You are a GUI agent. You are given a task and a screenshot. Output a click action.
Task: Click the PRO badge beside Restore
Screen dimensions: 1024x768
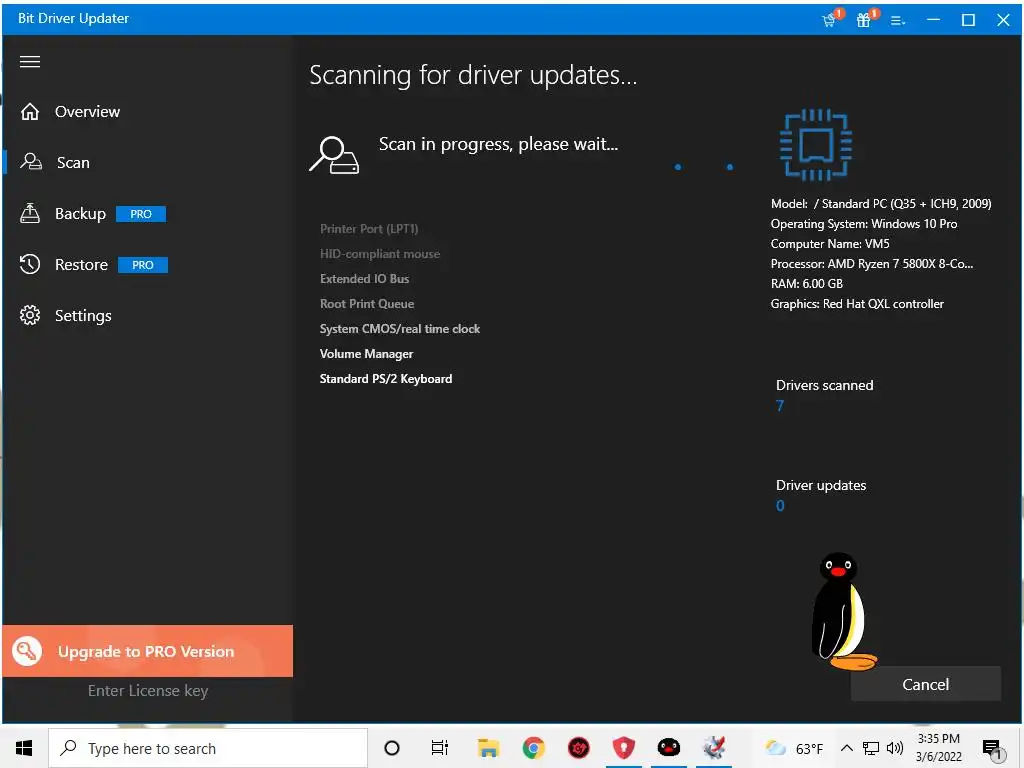point(142,265)
